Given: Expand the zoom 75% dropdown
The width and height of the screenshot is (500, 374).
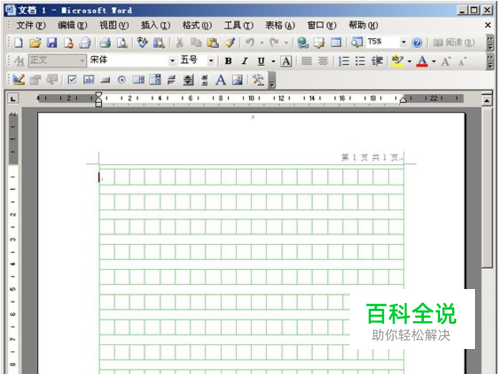Looking at the screenshot, I should tap(403, 42).
